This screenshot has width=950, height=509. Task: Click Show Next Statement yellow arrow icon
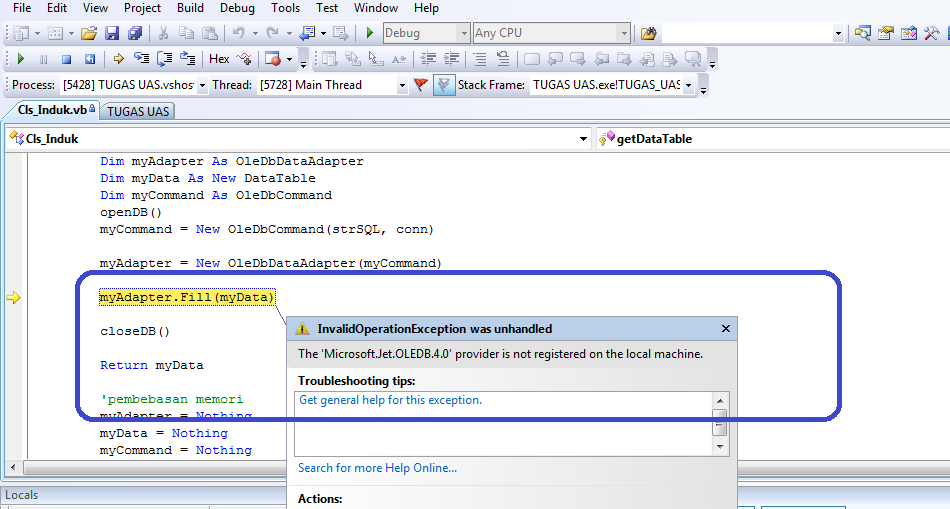click(119, 59)
